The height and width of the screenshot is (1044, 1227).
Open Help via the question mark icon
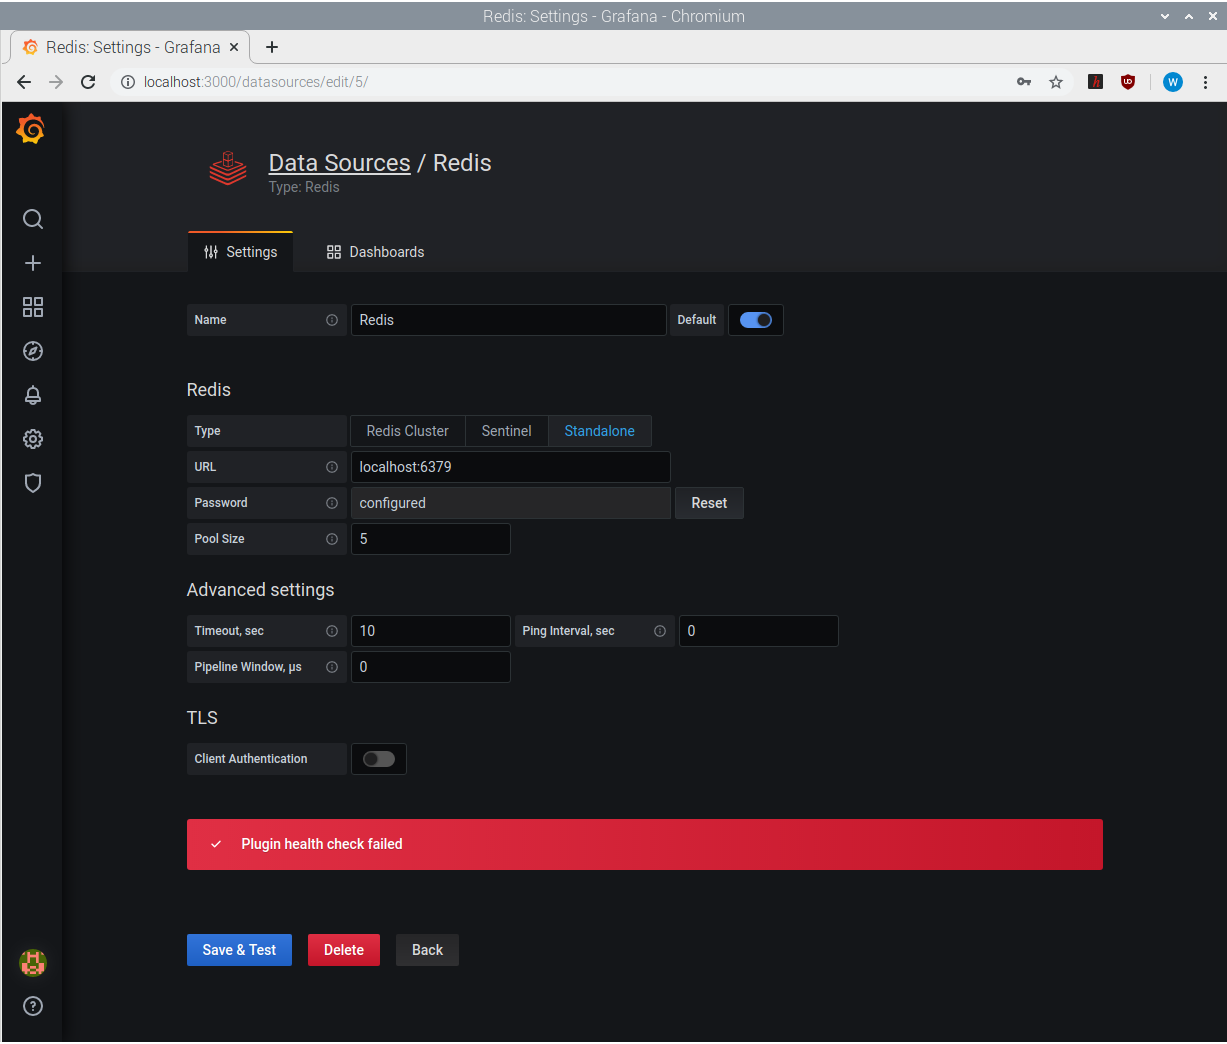(32, 1006)
